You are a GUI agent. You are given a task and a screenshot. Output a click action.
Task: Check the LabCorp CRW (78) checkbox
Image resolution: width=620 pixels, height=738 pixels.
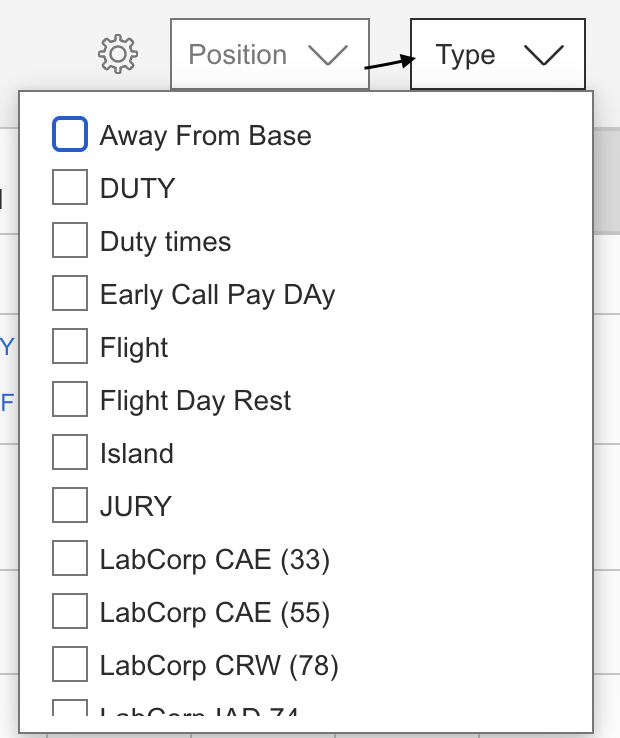click(70, 665)
